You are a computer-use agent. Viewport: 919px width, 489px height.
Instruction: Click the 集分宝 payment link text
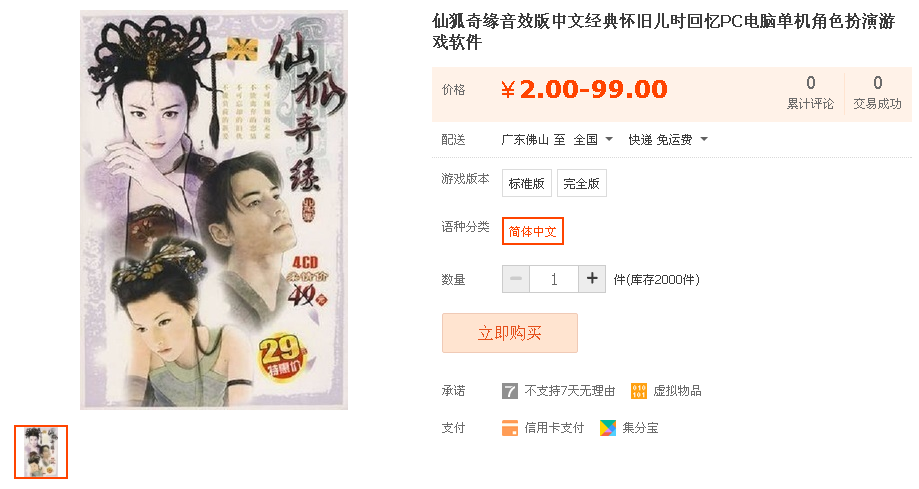pyautogui.click(x=640, y=428)
